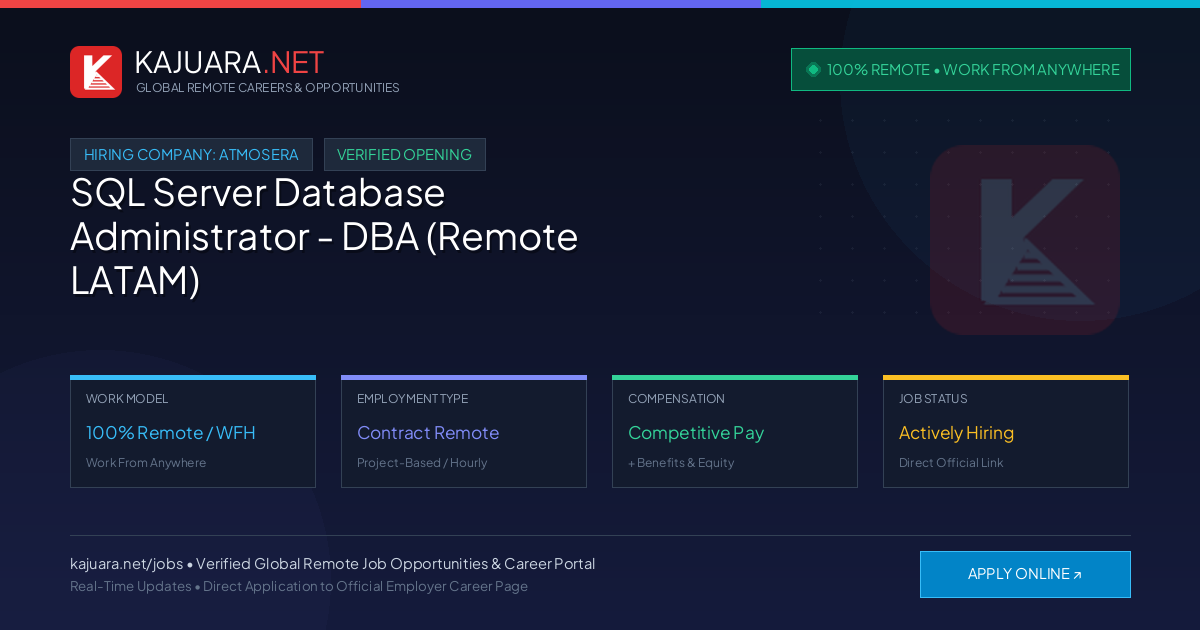Click the Apply Online button

[x=1025, y=574]
